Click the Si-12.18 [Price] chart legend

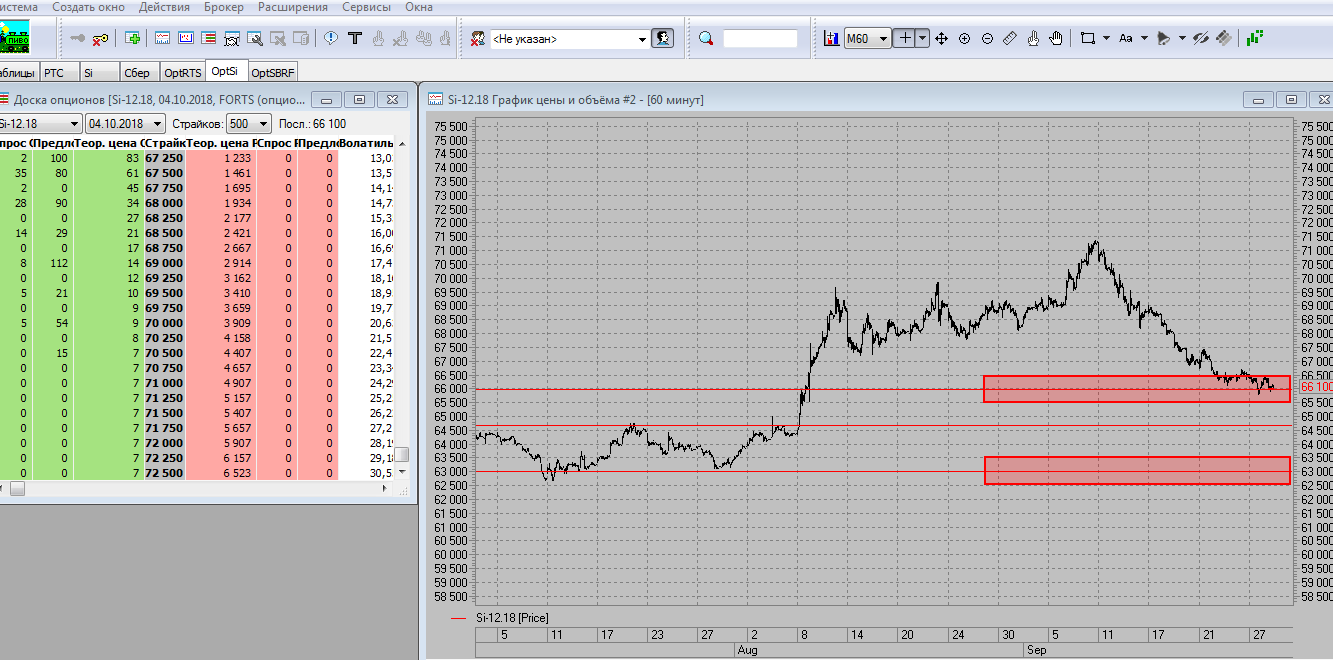tap(511, 618)
